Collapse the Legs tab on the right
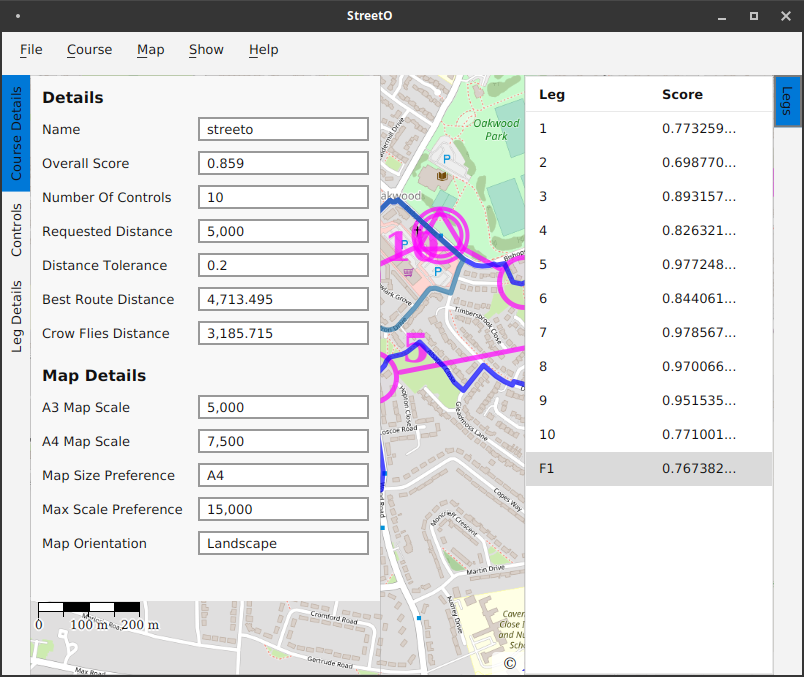 [787, 101]
